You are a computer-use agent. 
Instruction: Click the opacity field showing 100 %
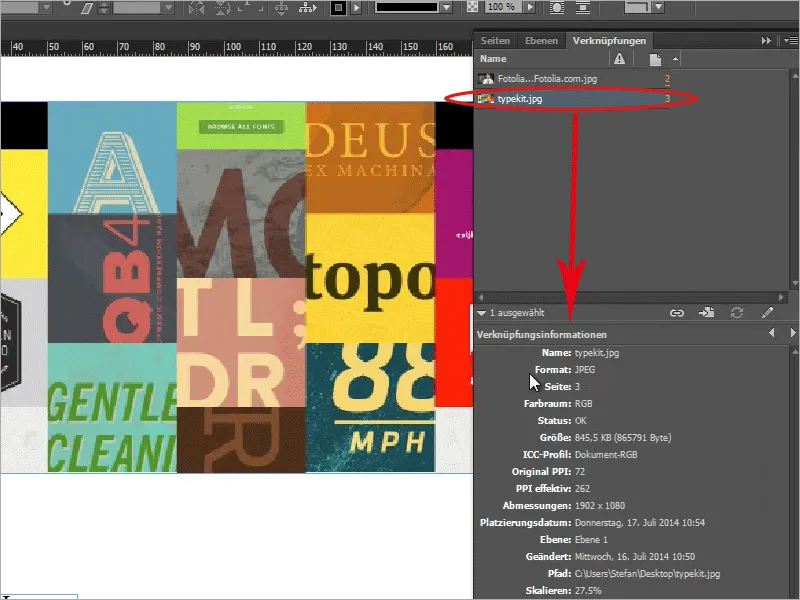tap(502, 7)
